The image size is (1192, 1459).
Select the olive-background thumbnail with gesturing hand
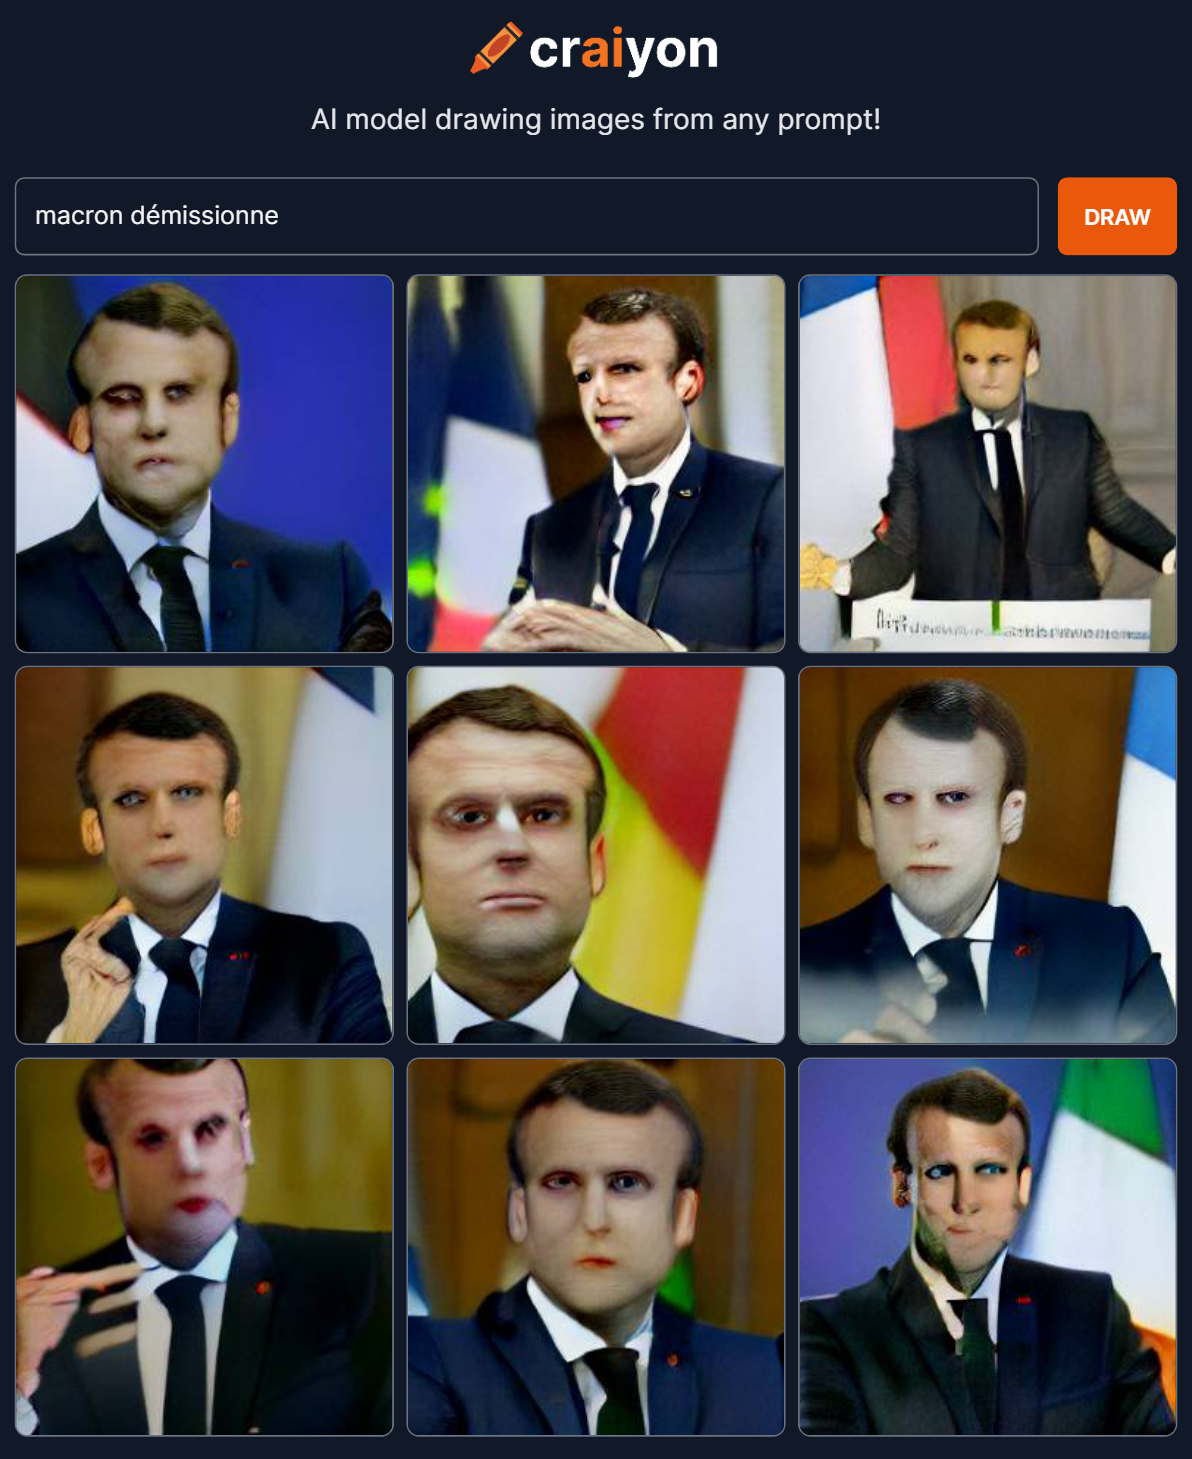204,1247
